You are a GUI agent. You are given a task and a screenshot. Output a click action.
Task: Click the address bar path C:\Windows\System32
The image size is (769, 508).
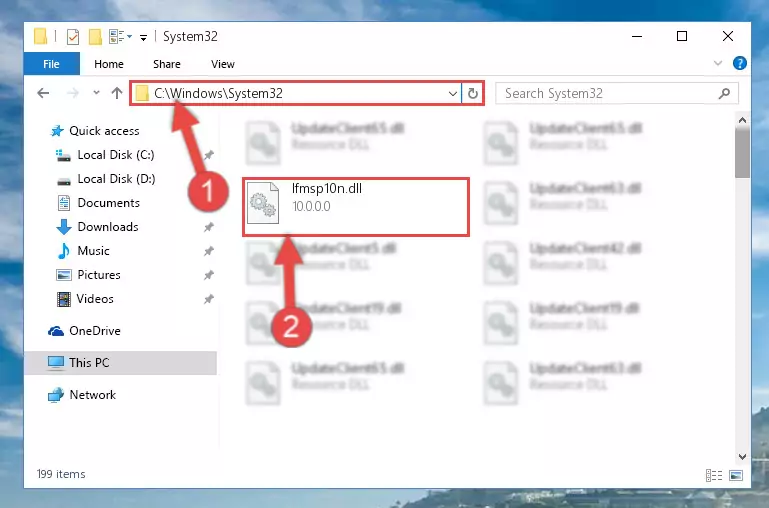click(x=218, y=93)
